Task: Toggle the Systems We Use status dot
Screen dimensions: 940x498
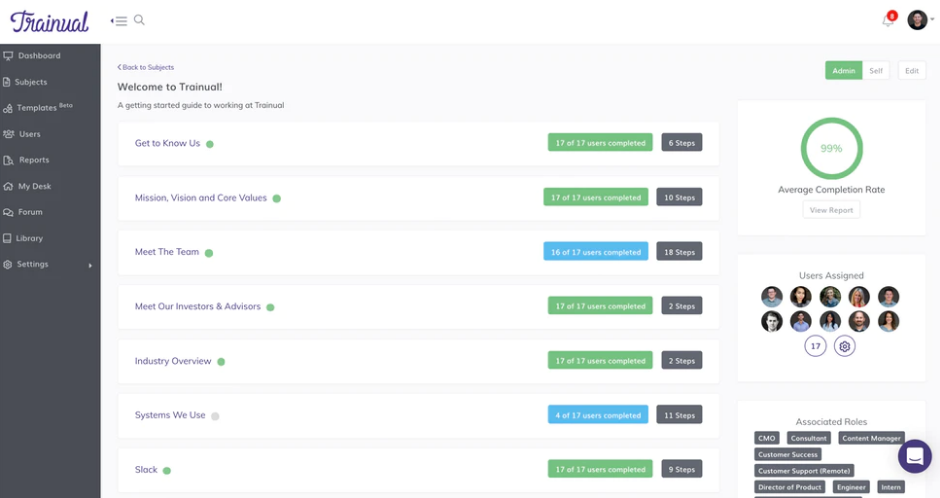Action: (215, 416)
